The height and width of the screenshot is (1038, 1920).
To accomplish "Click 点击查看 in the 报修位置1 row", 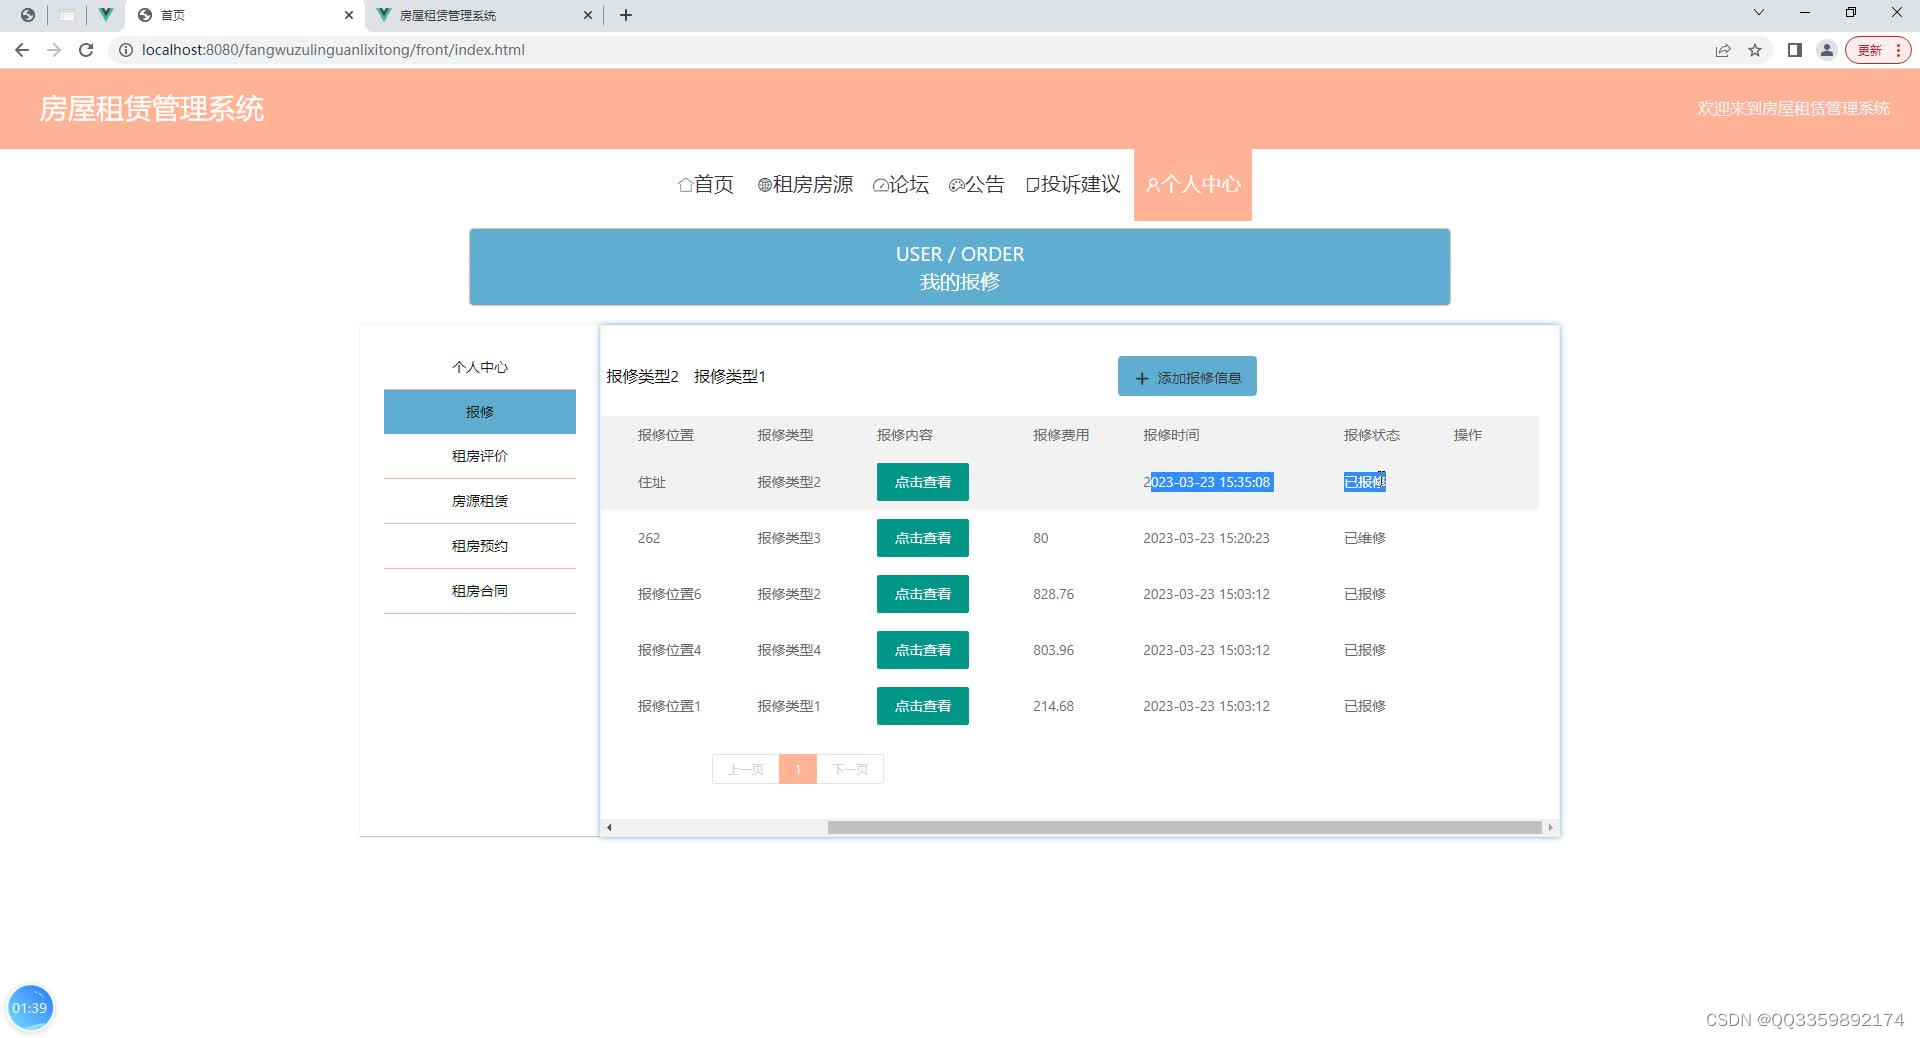I will (x=923, y=706).
